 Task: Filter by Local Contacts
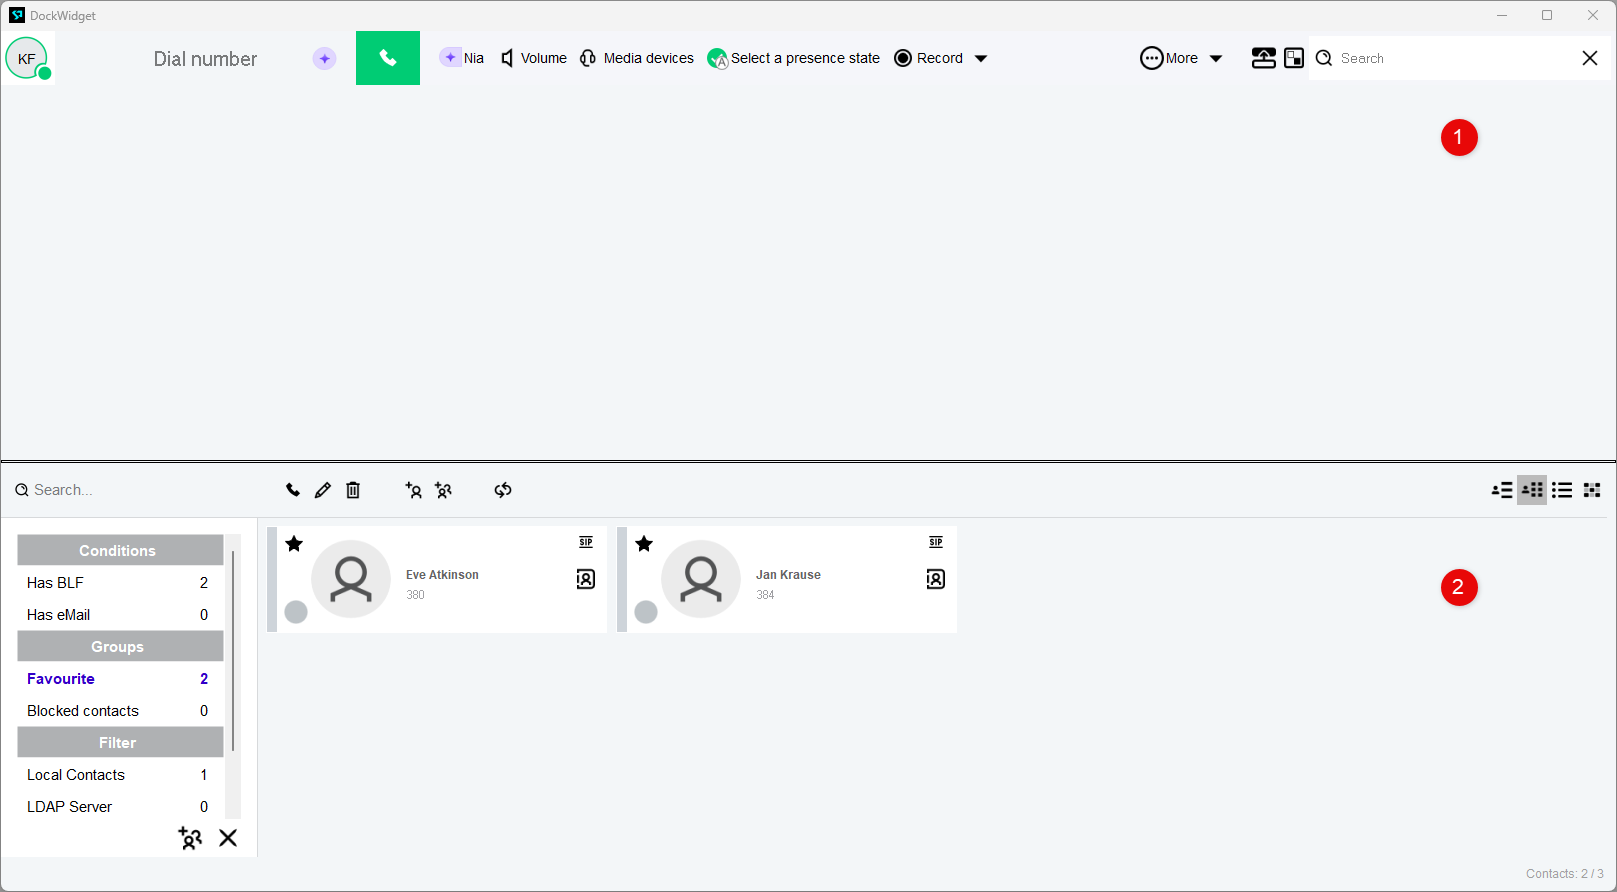[120, 775]
